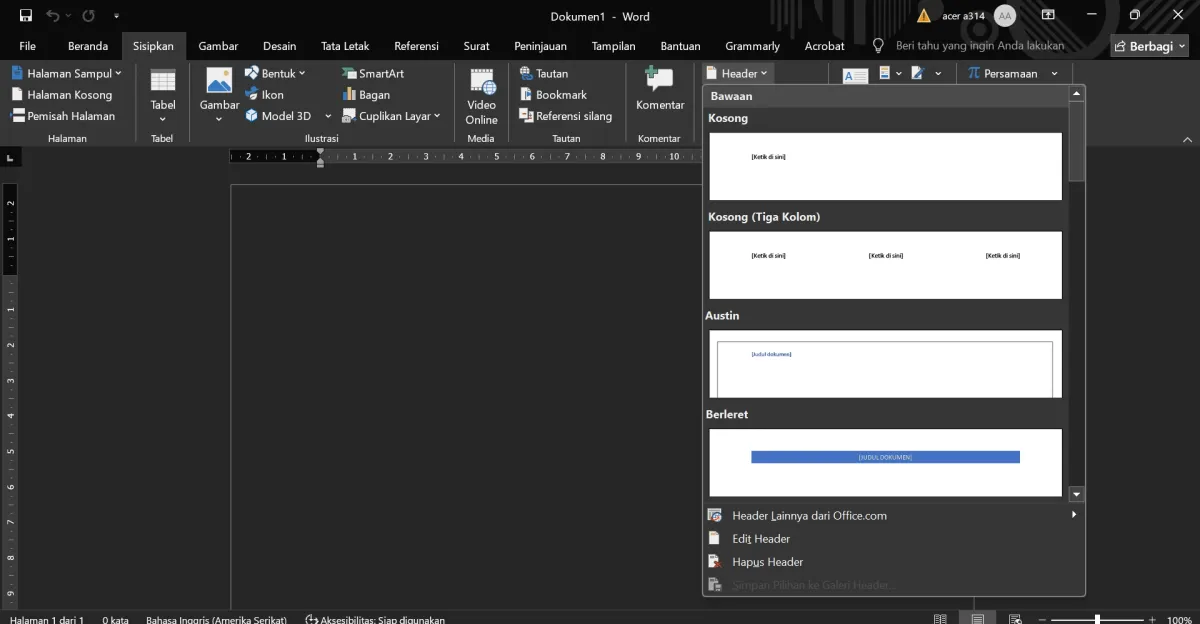Select the Berleret header thumbnail

click(x=886, y=462)
